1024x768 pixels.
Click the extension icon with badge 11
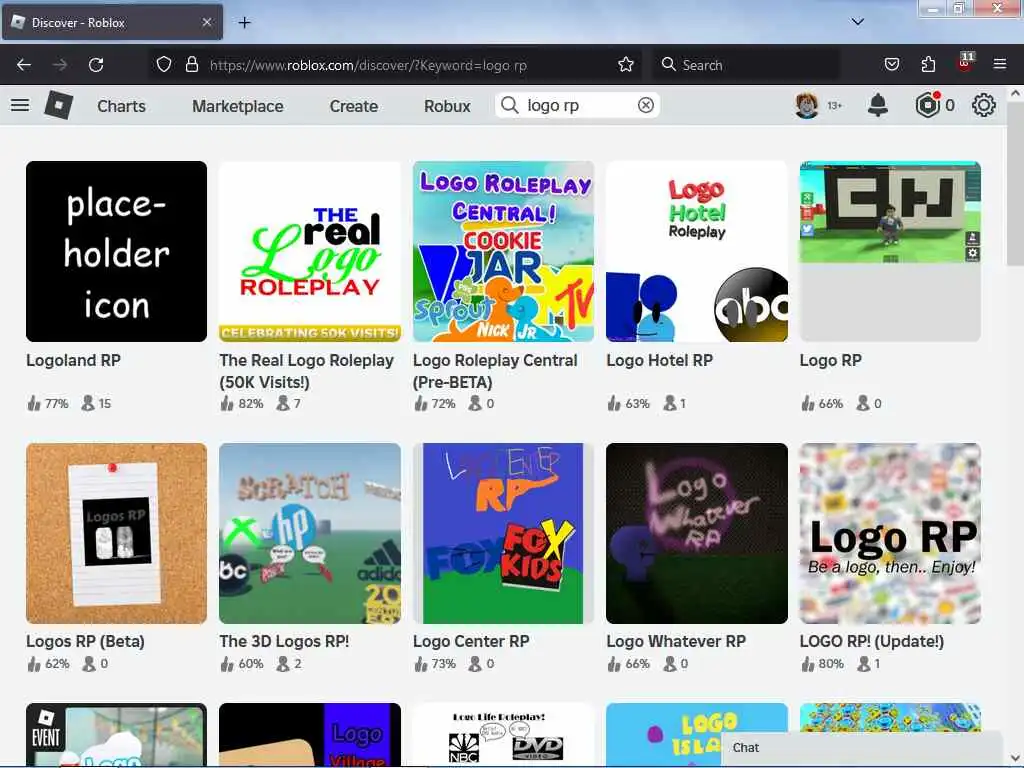coord(965,63)
